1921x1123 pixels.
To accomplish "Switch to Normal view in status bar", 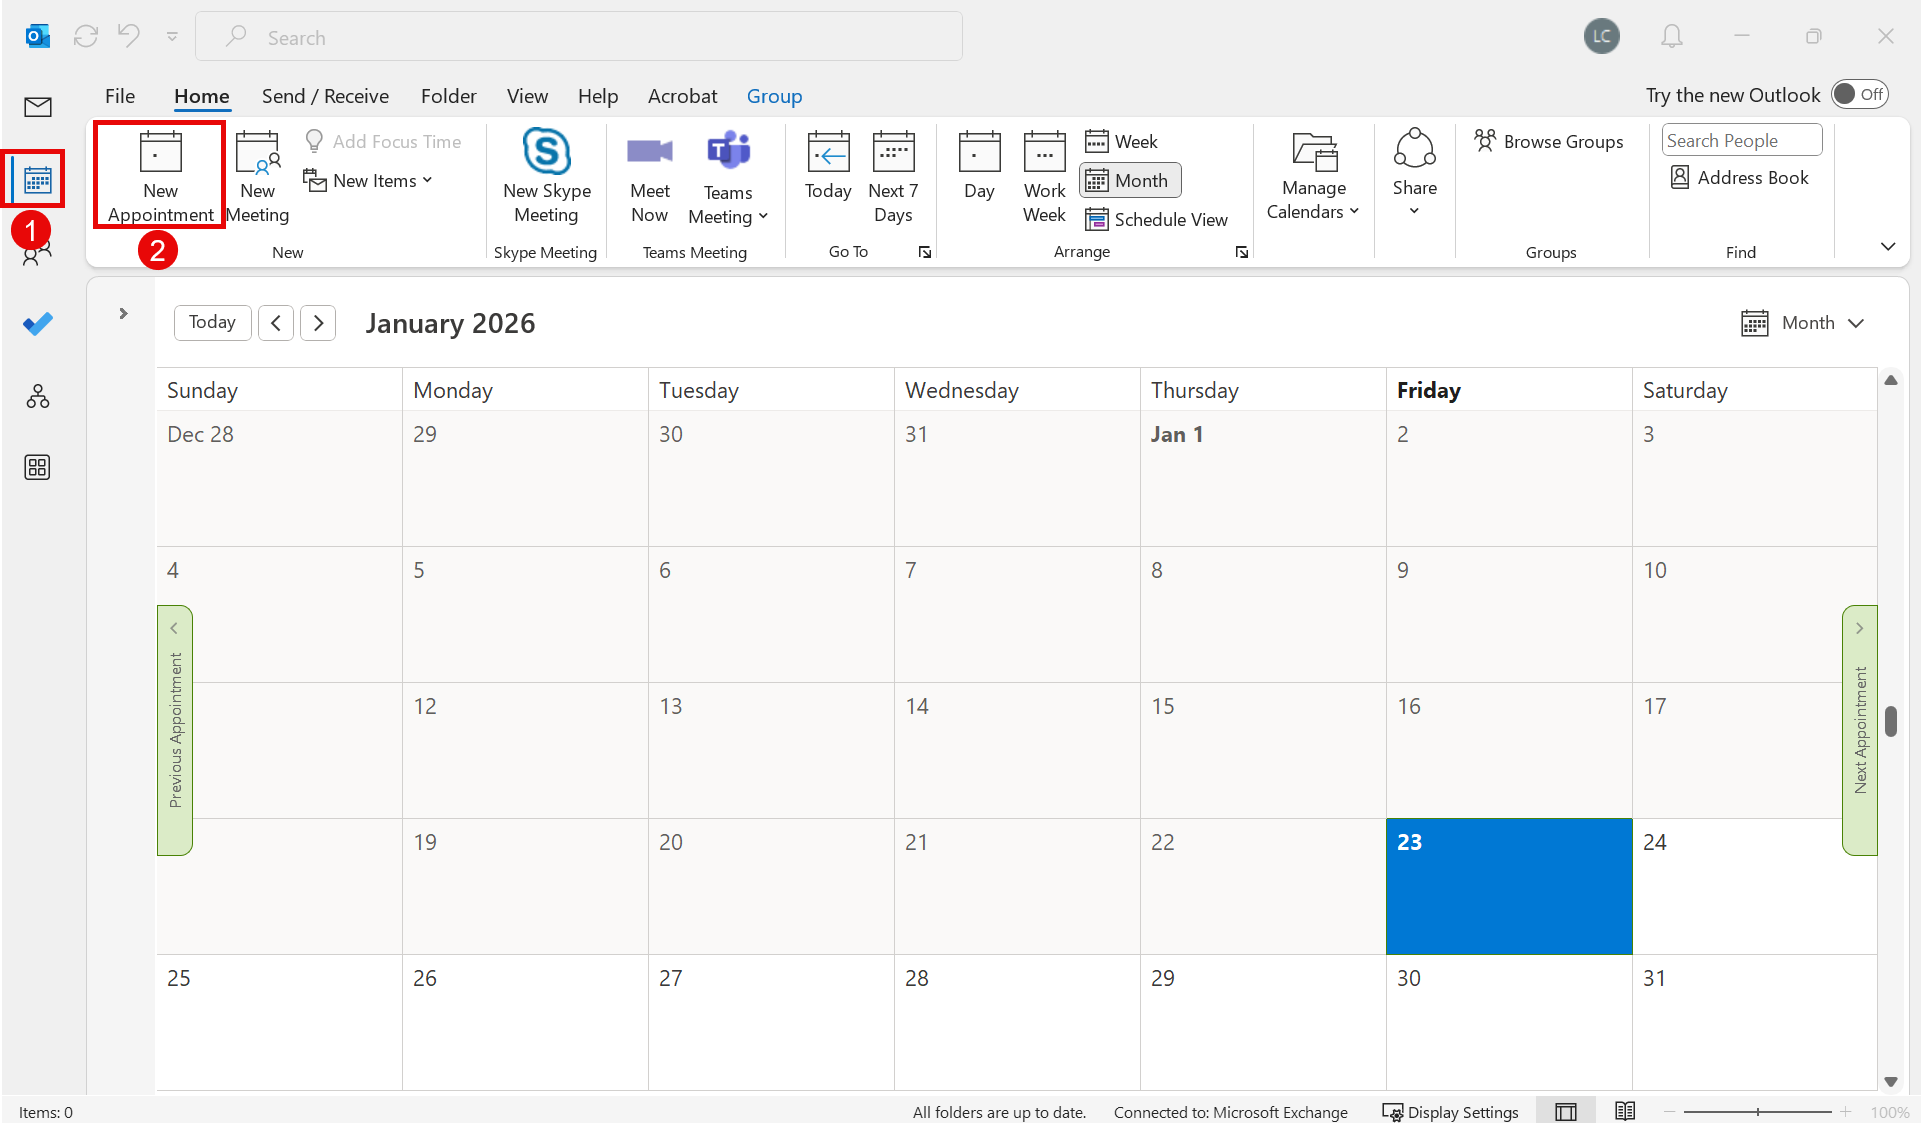I will (1566, 1111).
